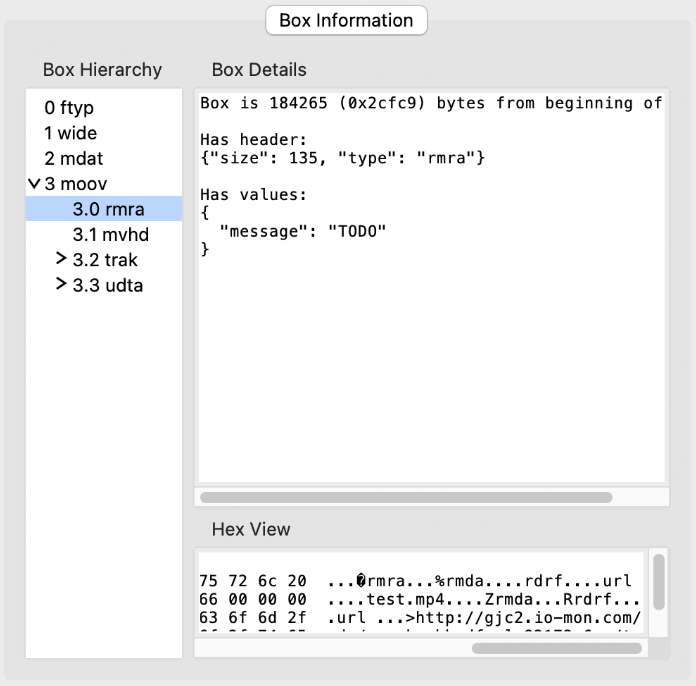
Task: Click the Hex View horizontal scrollbar
Action: (556, 648)
